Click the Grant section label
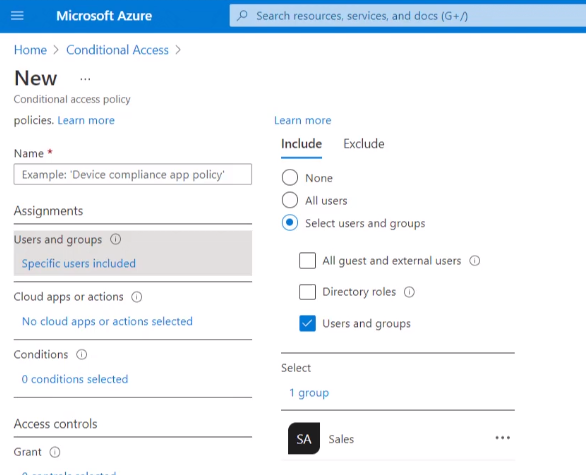The image size is (586, 475). (x=28, y=452)
